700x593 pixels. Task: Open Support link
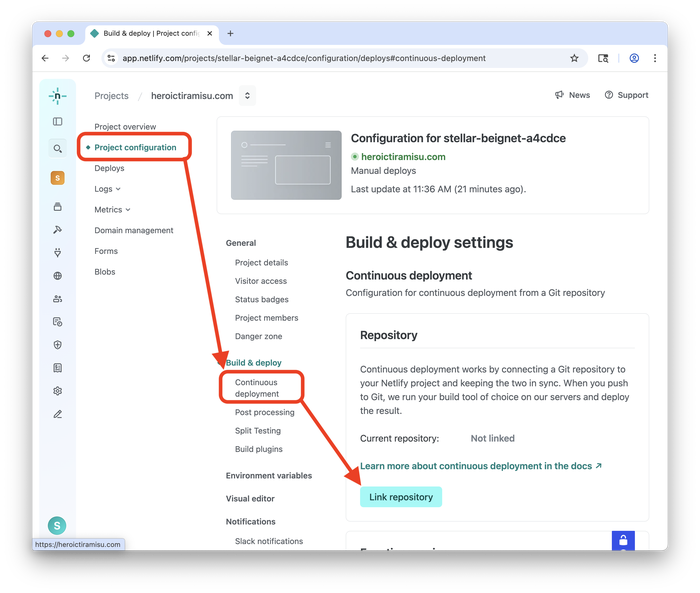[x=626, y=95]
